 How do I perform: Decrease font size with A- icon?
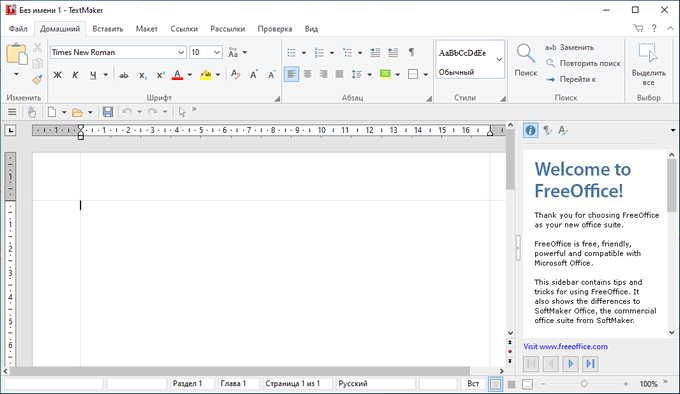(271, 75)
